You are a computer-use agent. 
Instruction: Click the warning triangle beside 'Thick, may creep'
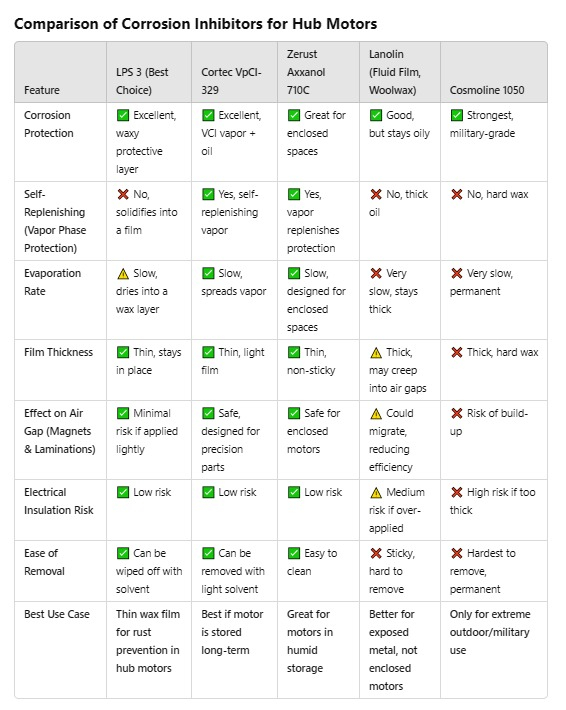376,352
